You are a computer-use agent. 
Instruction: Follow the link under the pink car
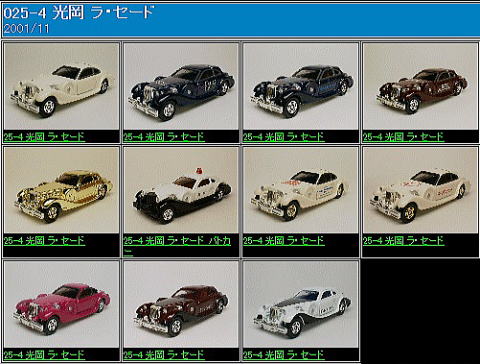coord(44,354)
